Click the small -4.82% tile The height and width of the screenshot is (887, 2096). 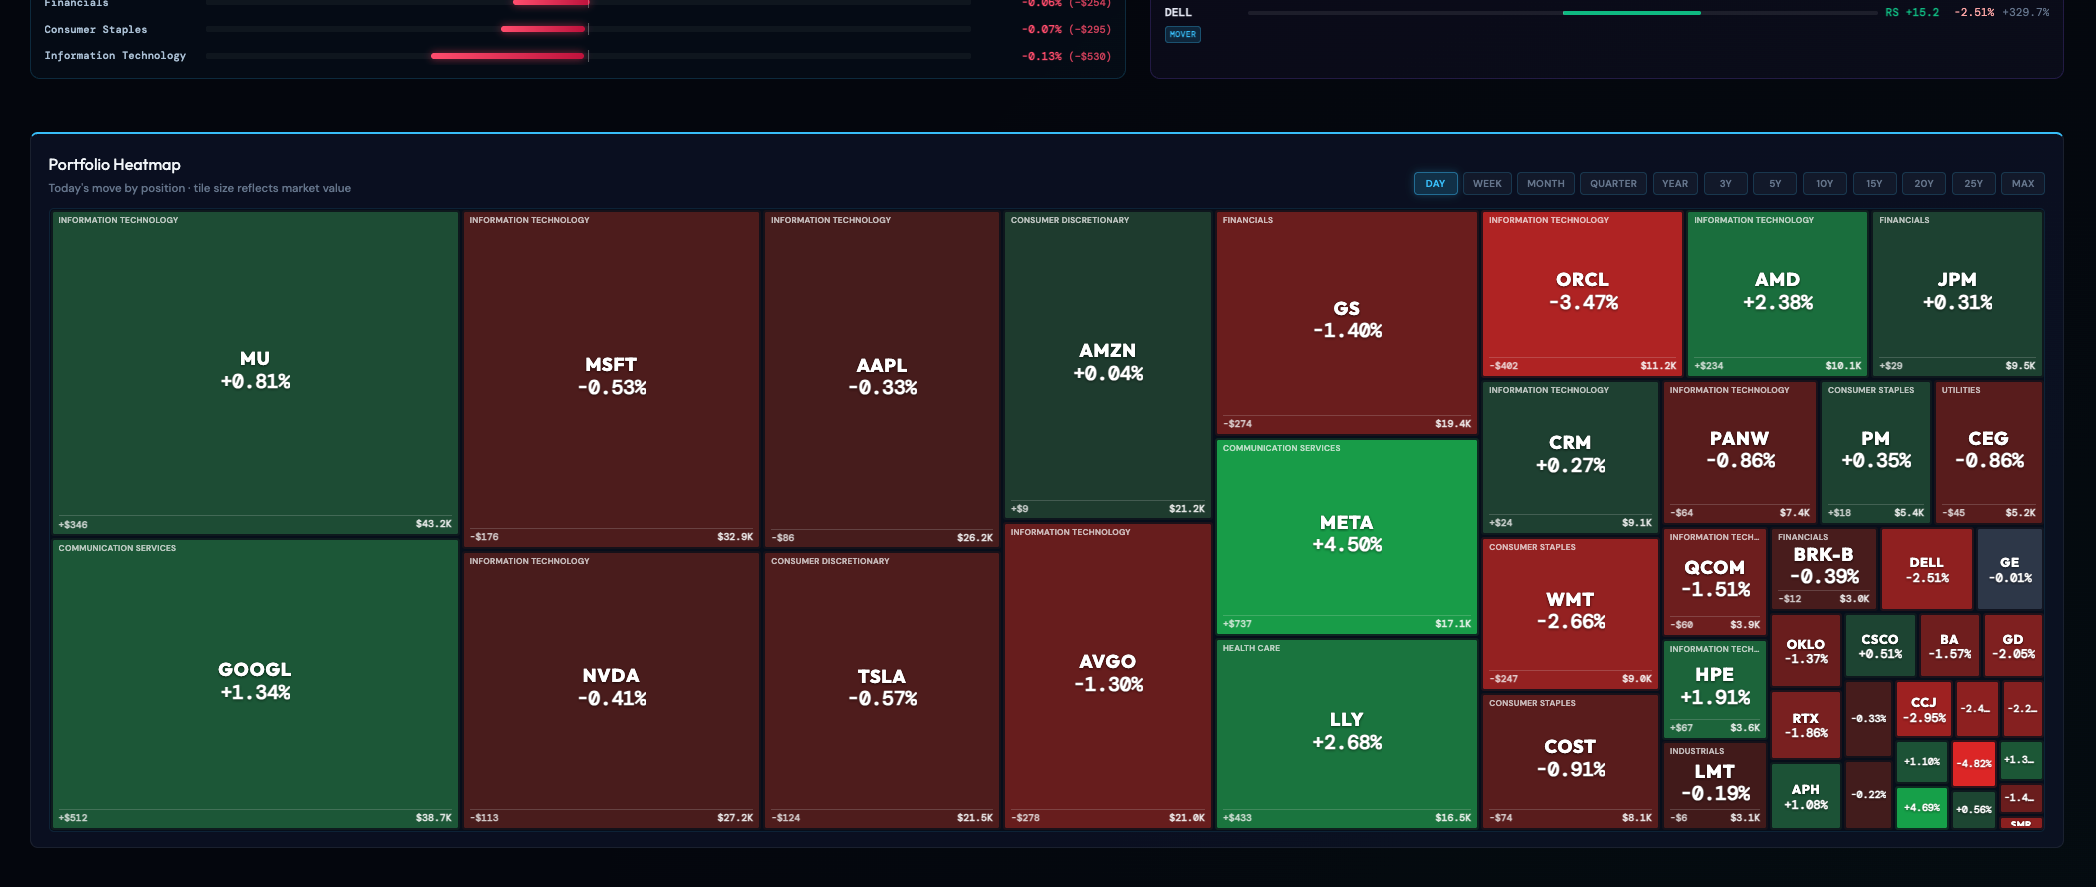[1973, 763]
